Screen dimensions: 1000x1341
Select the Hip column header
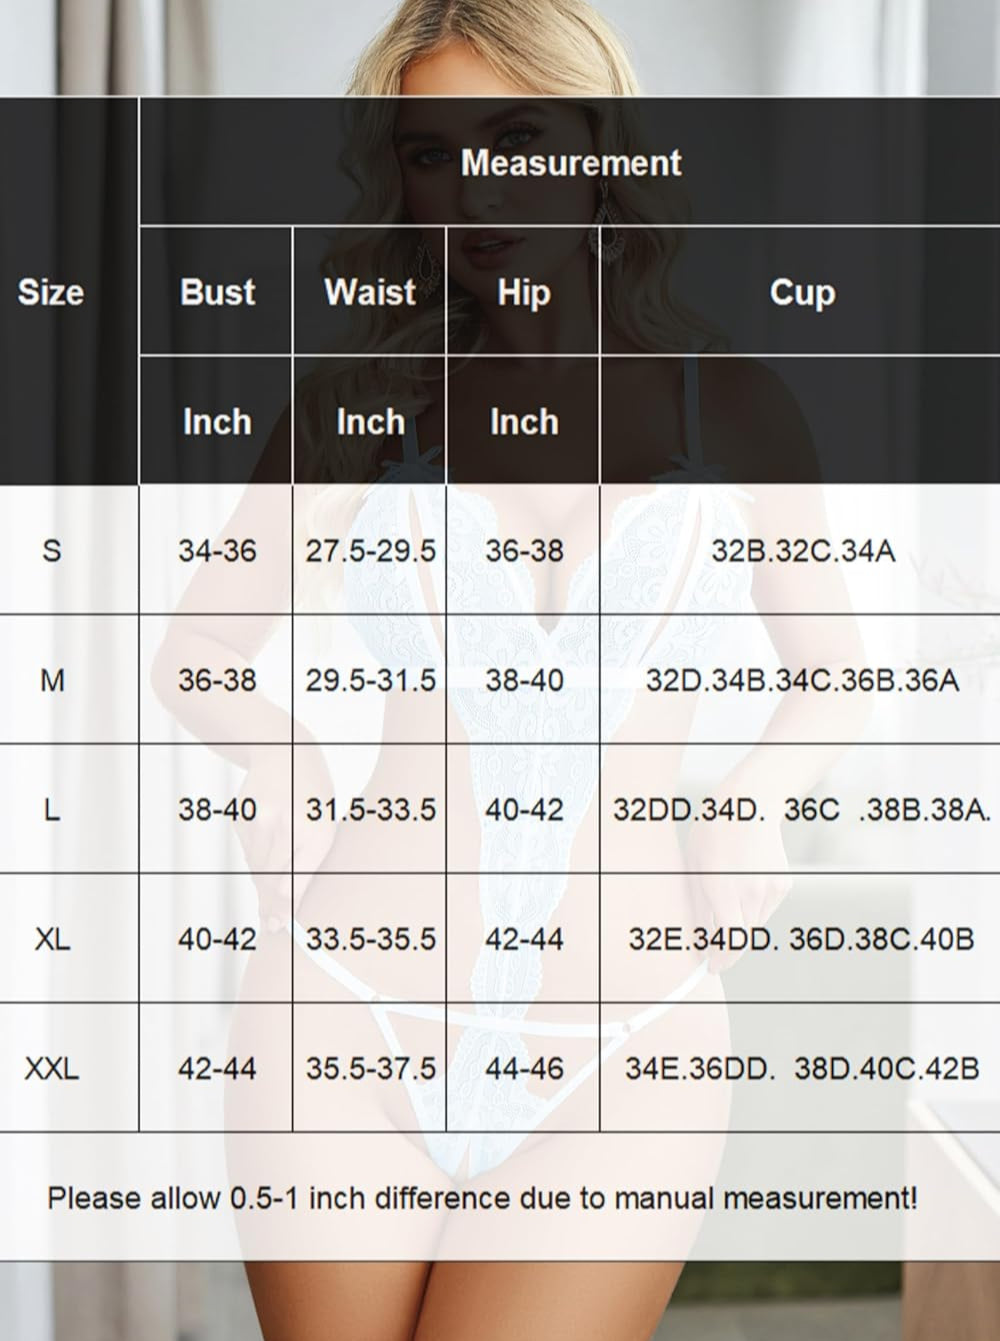point(523,292)
